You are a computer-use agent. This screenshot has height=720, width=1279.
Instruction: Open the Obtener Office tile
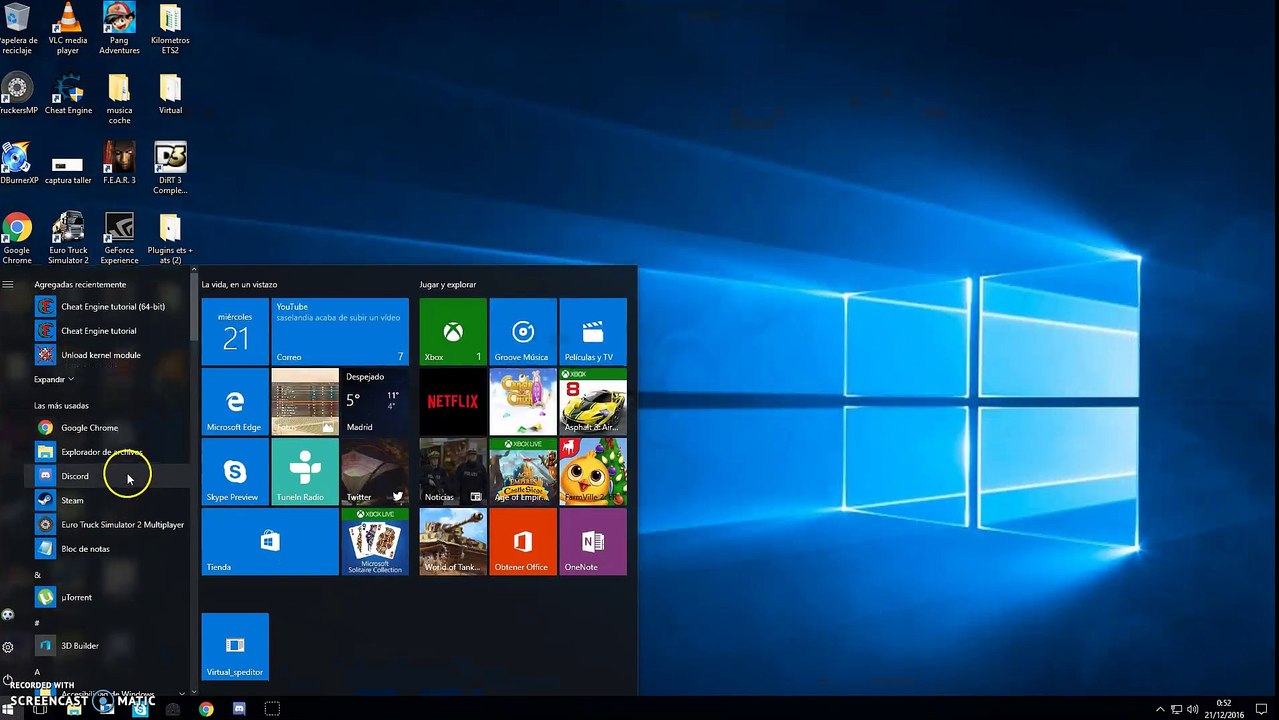click(523, 542)
